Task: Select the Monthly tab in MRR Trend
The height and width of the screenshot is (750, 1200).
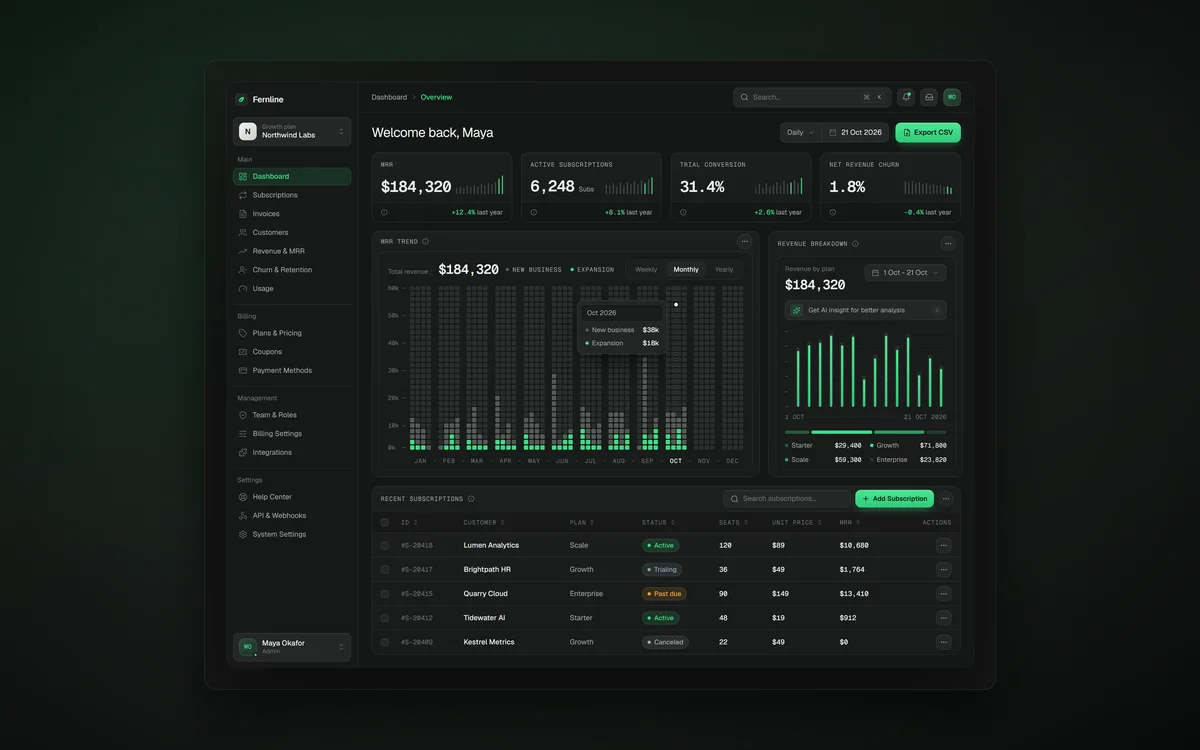Action: pyautogui.click(x=686, y=269)
